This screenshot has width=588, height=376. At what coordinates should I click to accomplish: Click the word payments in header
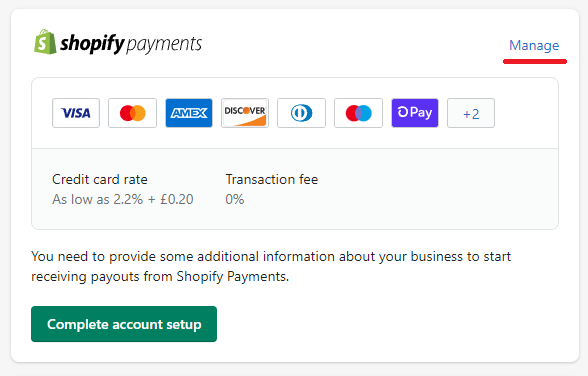pos(164,45)
